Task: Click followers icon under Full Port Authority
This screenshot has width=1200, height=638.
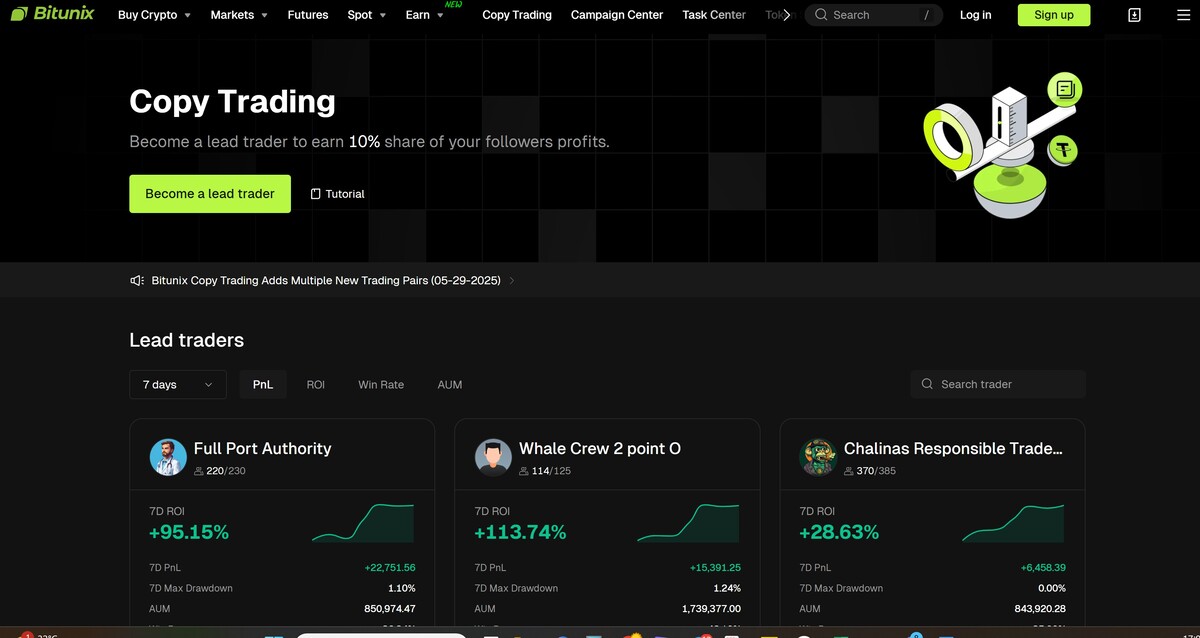Action: click(x=199, y=471)
